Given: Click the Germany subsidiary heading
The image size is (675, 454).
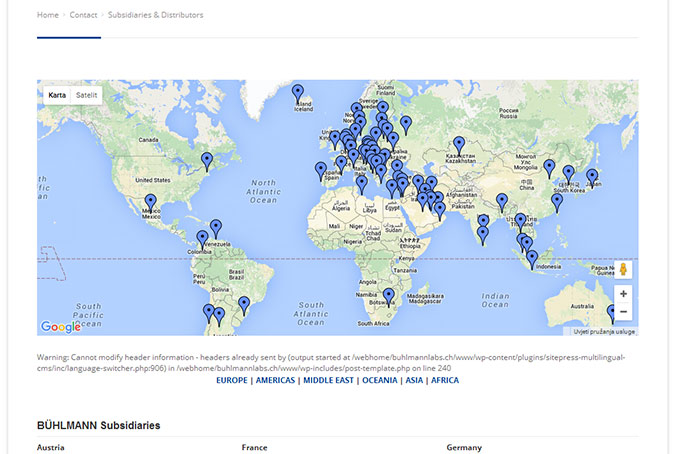Looking at the screenshot, I should [x=464, y=448].
